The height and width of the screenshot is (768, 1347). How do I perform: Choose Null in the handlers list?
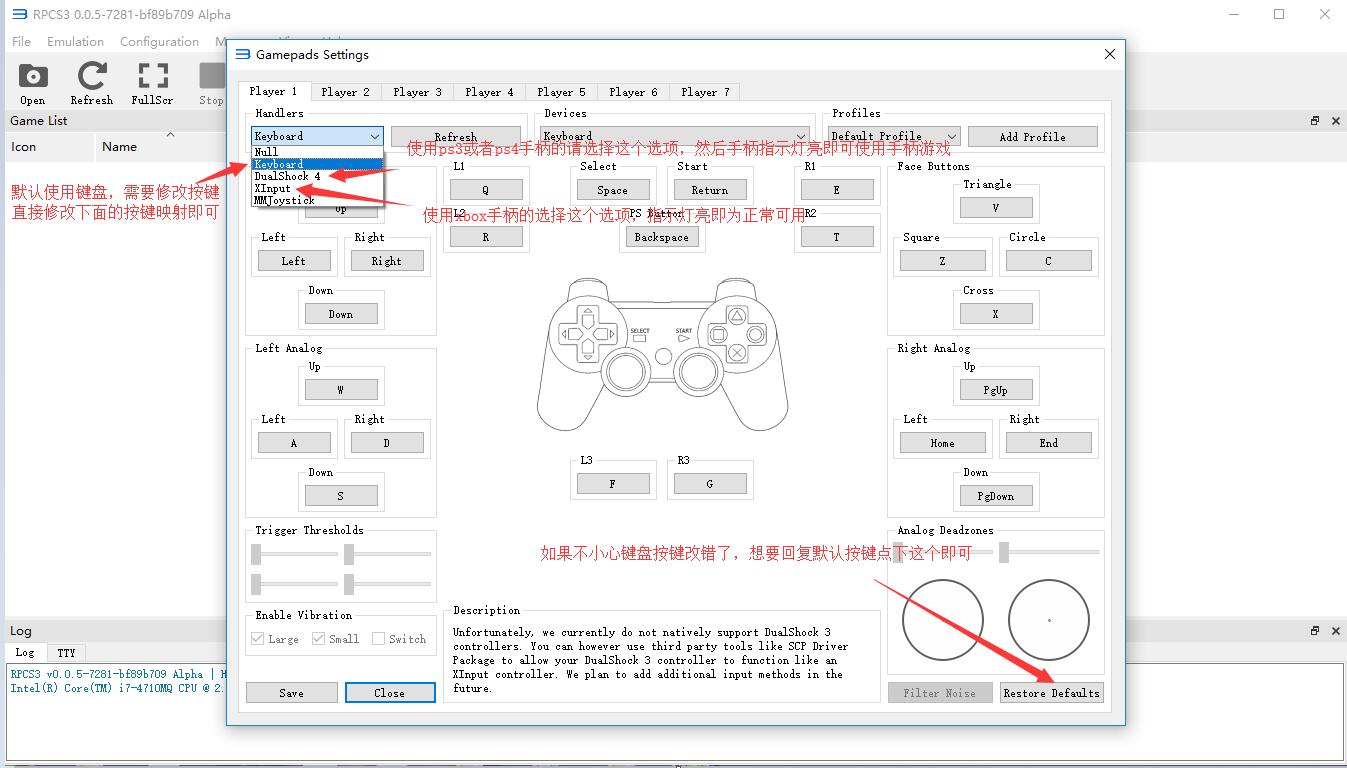click(x=316, y=152)
